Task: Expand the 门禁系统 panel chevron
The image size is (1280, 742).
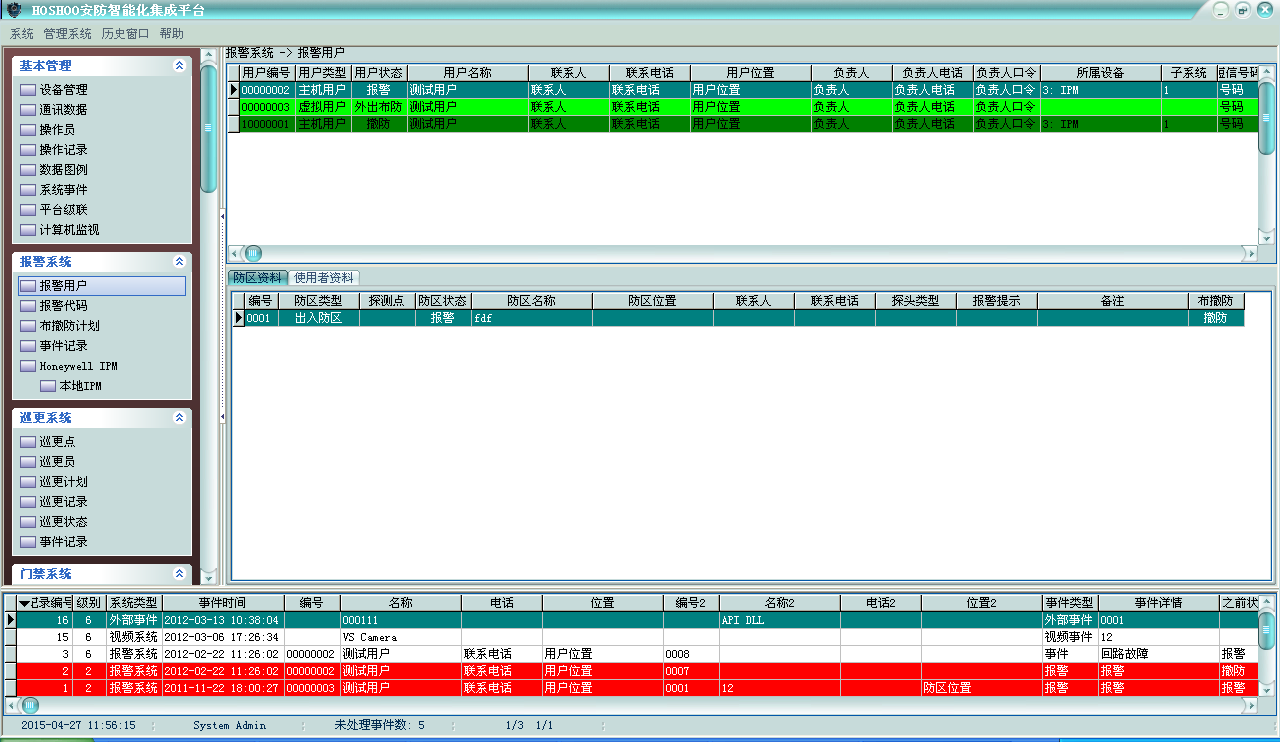Action: [x=179, y=574]
